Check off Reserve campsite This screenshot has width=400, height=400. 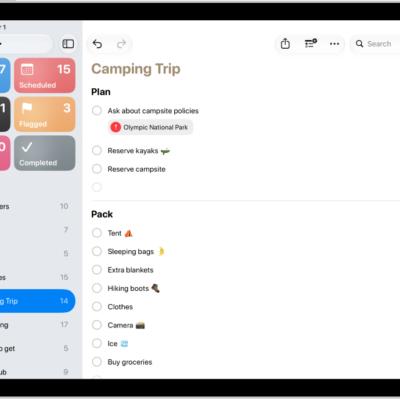(x=97, y=169)
